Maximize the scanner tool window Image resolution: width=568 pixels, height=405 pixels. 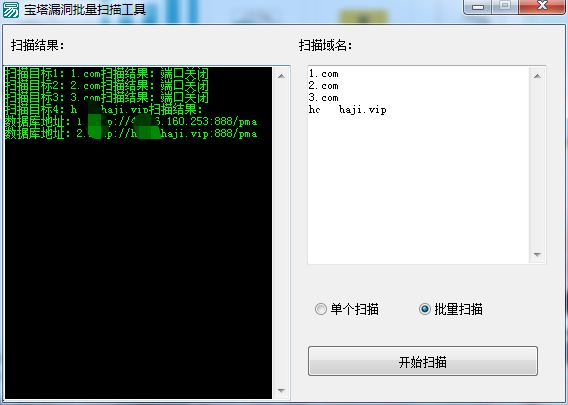tap(505, 6)
